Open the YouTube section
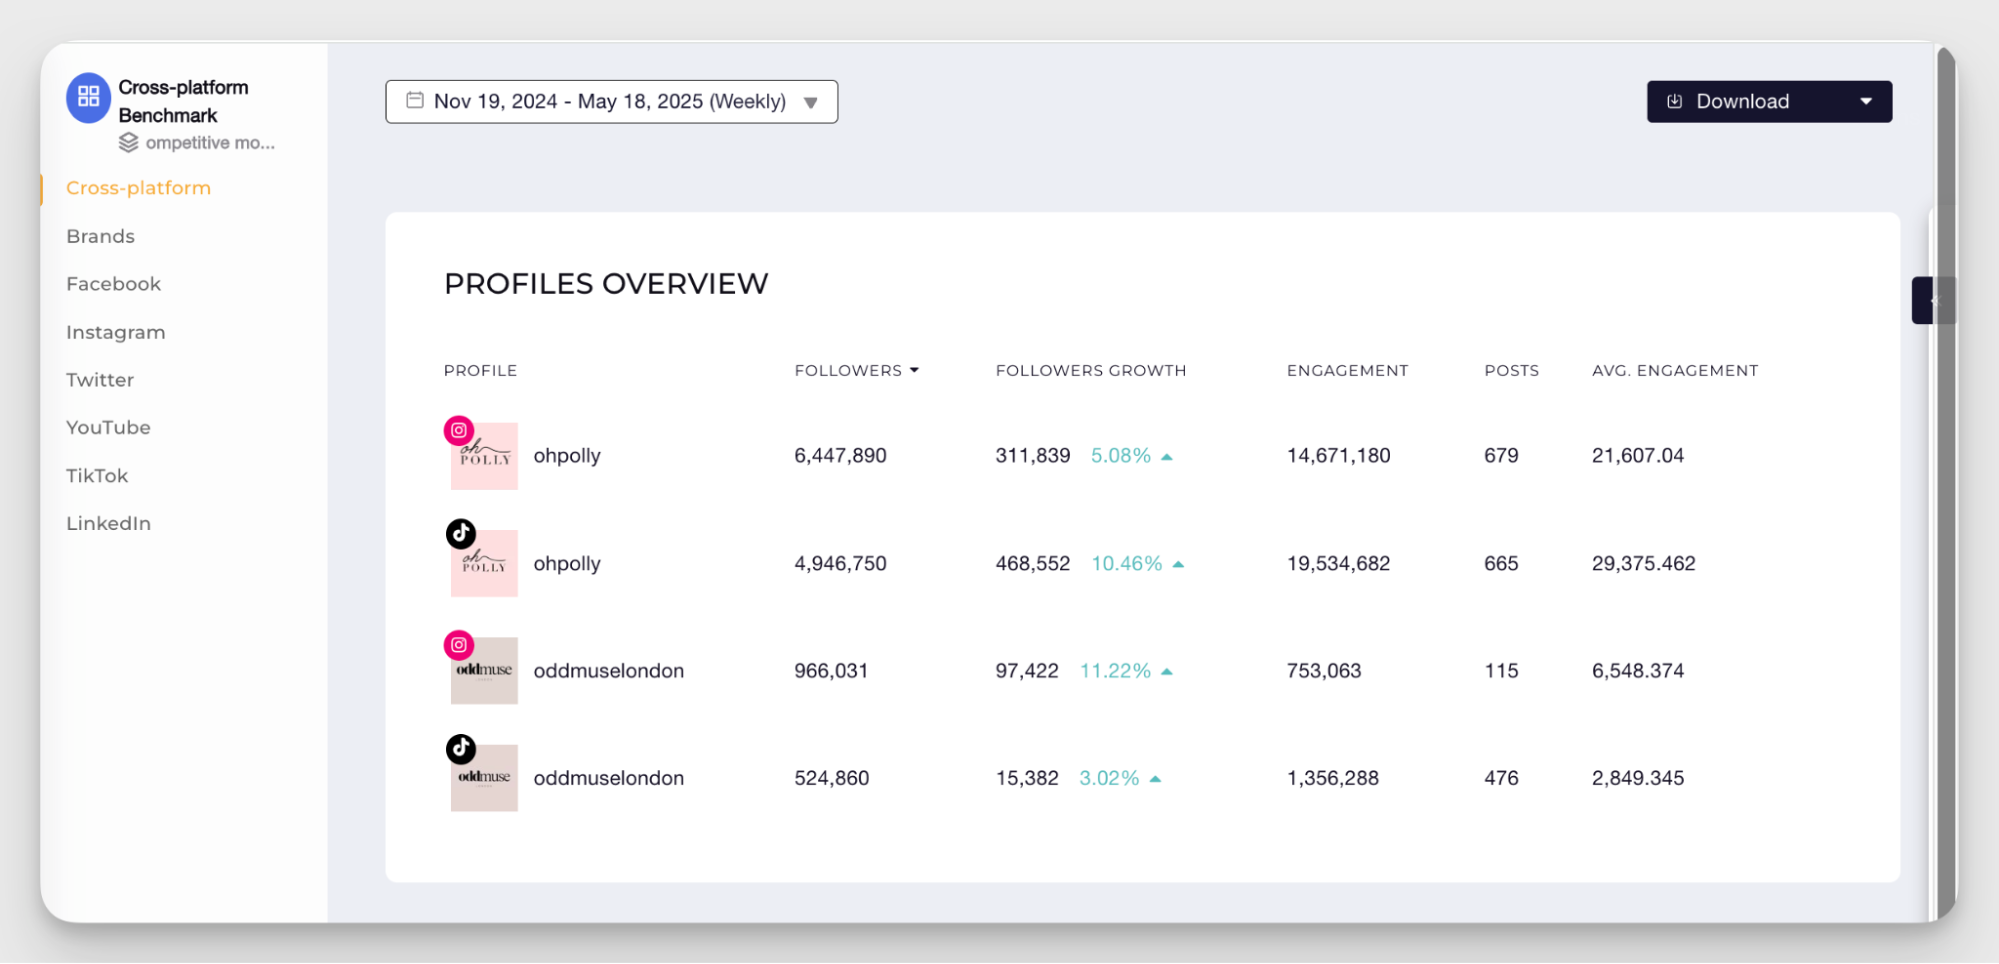Image resolution: width=1999 pixels, height=964 pixels. pyautogui.click(x=108, y=428)
